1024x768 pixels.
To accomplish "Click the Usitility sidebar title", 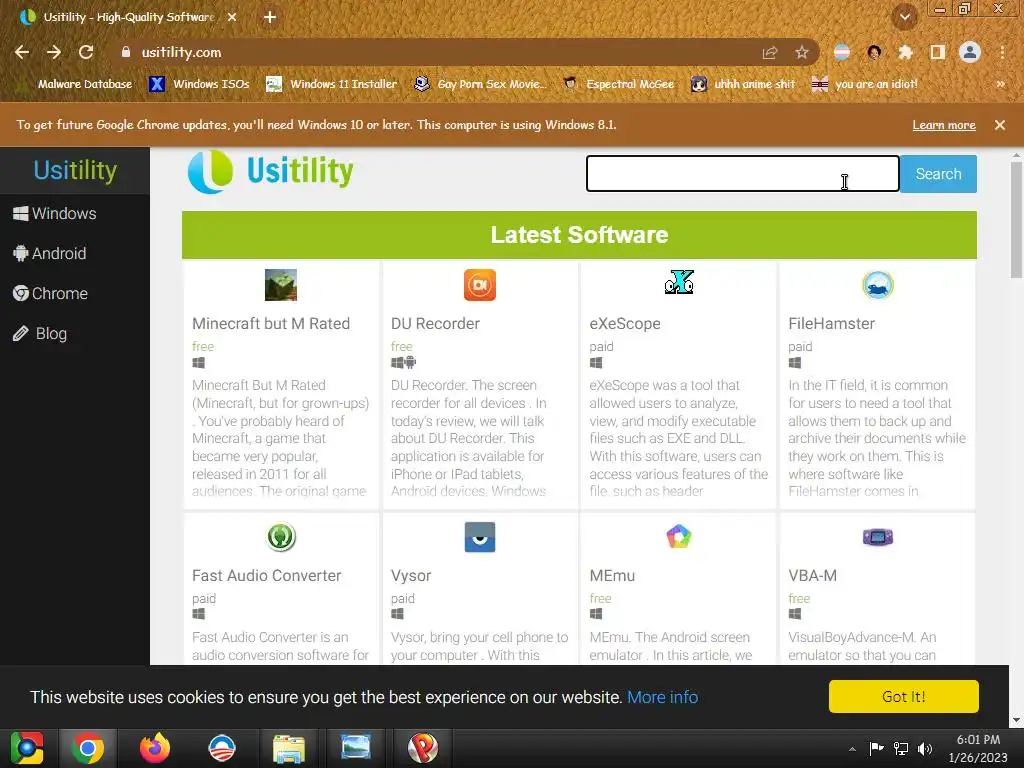I will 75,170.
